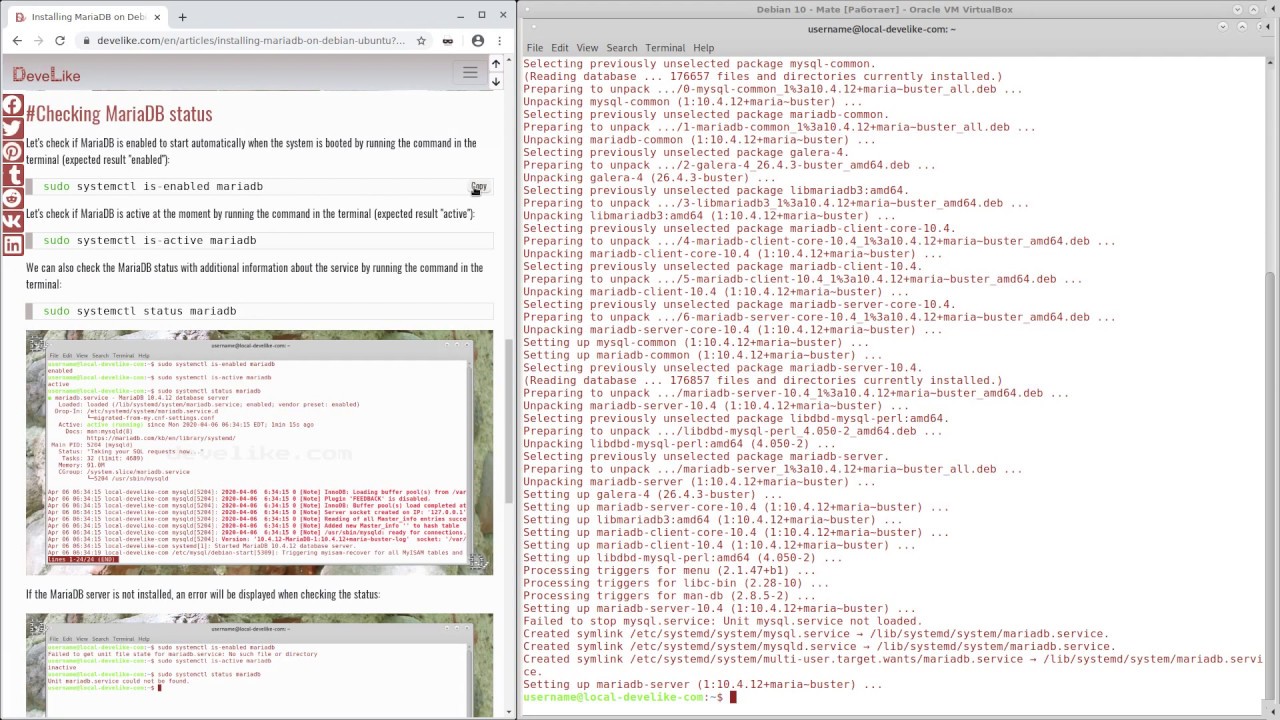Screen dimensions: 1280x720
Task: Open the terminal Edit menu
Action: tap(559, 48)
